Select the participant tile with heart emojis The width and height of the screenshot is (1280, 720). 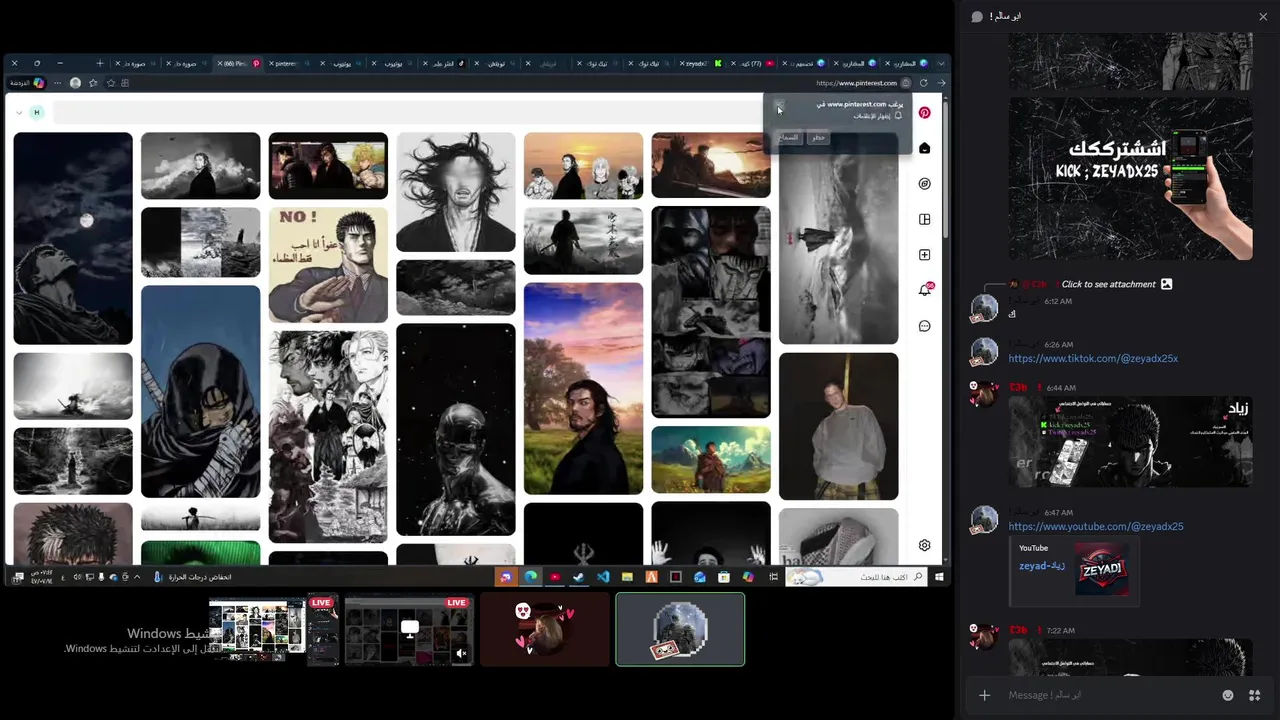pyautogui.click(x=545, y=630)
